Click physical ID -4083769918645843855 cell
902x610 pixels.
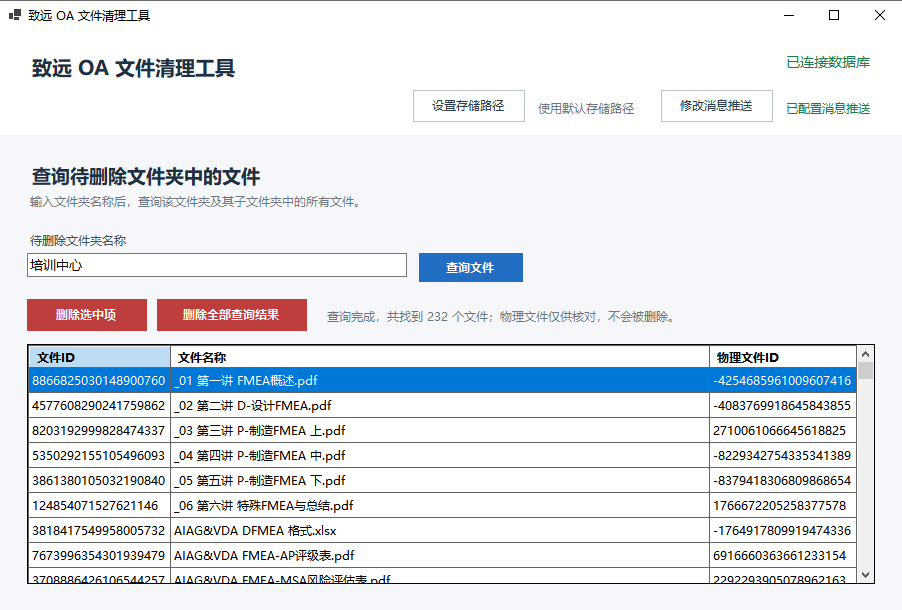click(x=783, y=406)
